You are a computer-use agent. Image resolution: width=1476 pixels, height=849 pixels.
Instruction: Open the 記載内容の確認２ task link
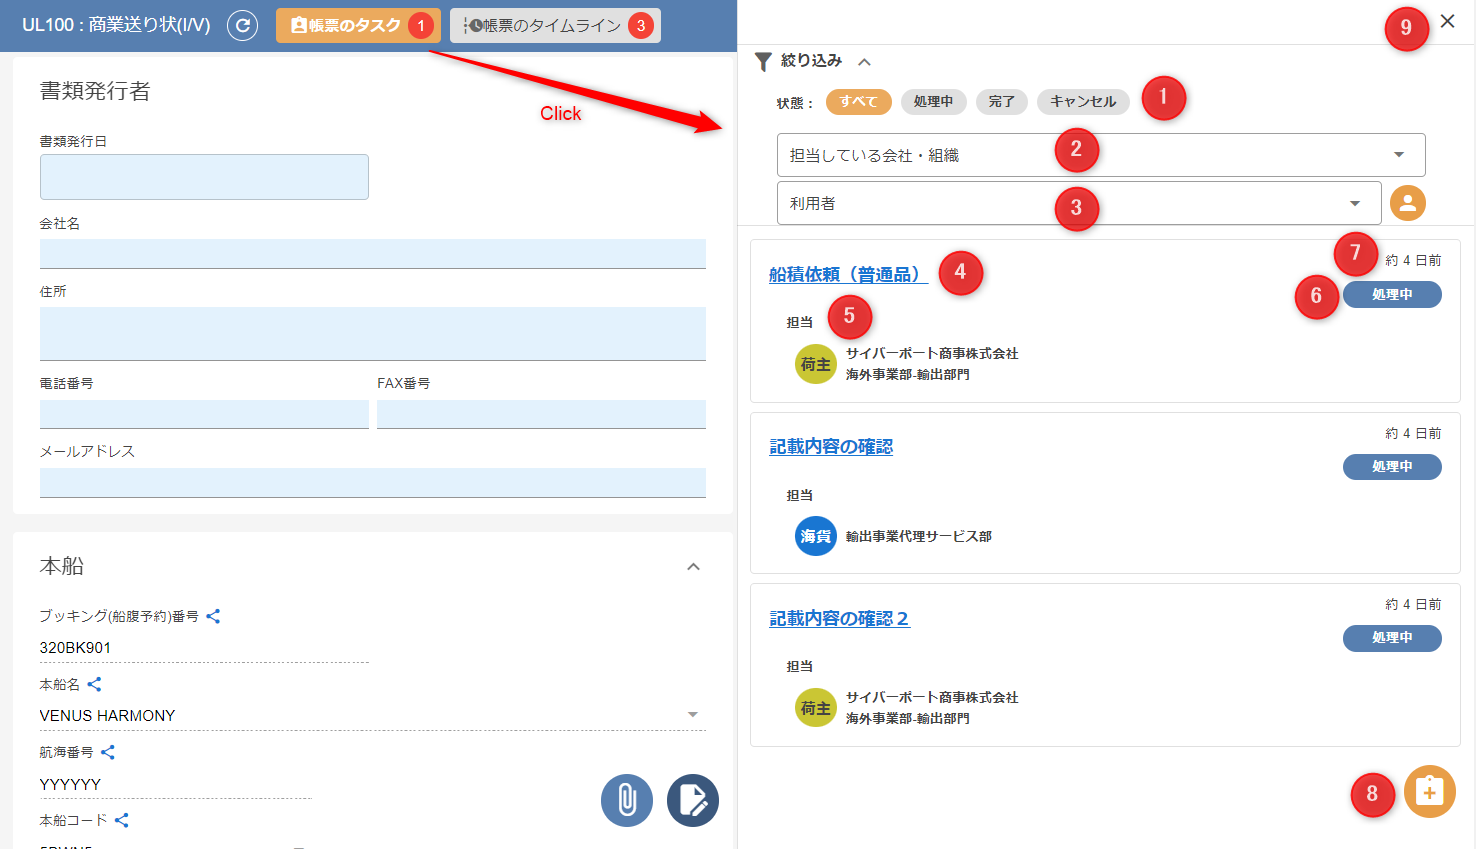pos(838,618)
